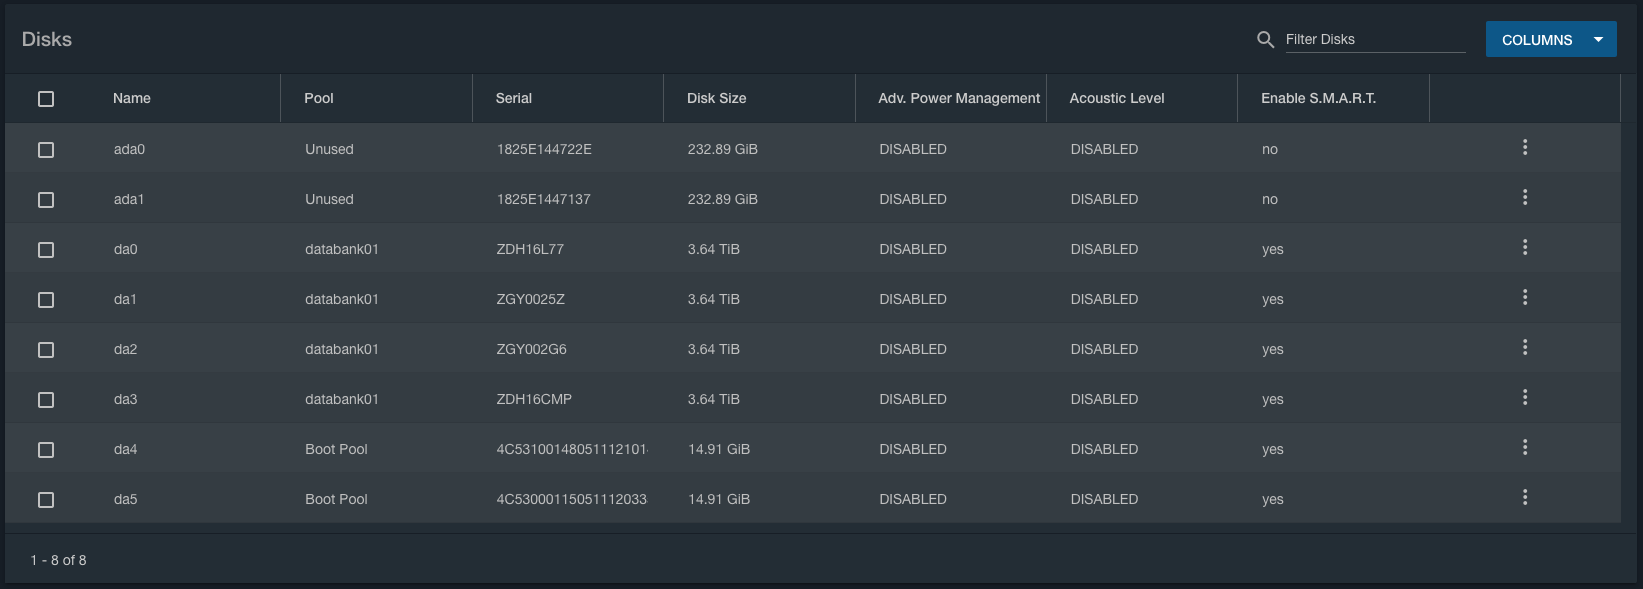Click serial ZGY0025Z

(x=530, y=299)
